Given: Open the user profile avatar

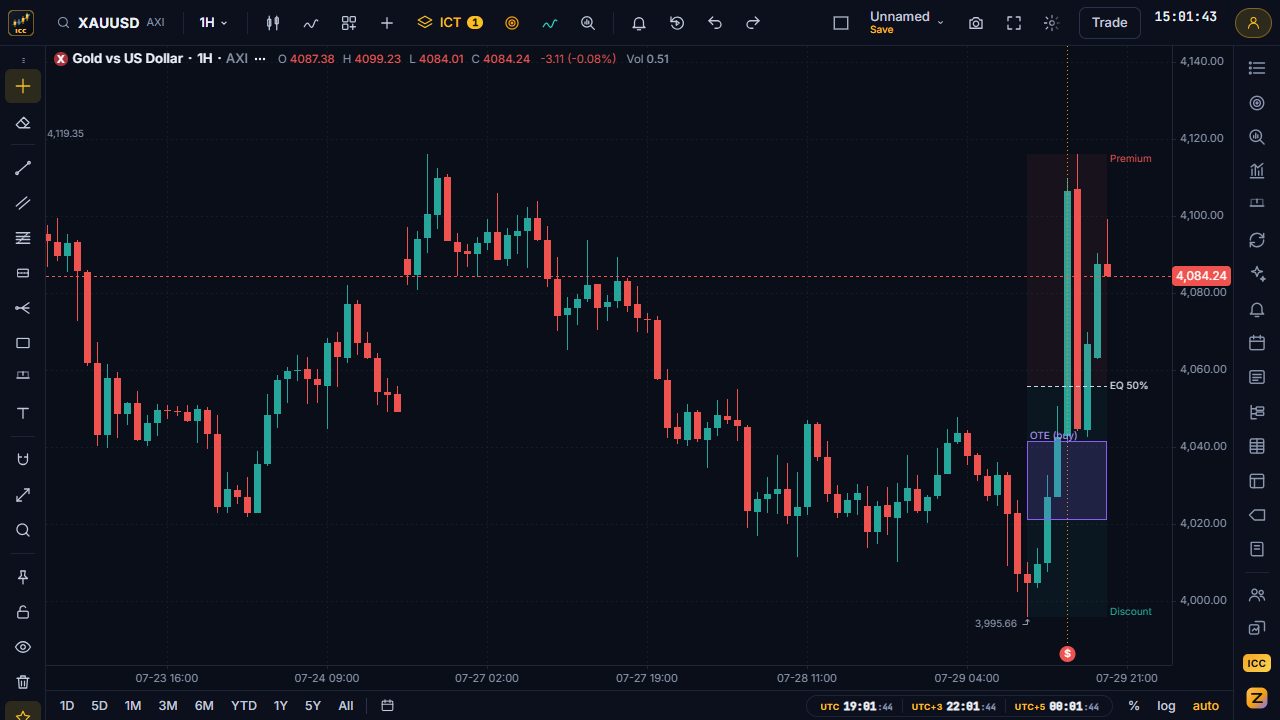Looking at the screenshot, I should pos(1253,23).
